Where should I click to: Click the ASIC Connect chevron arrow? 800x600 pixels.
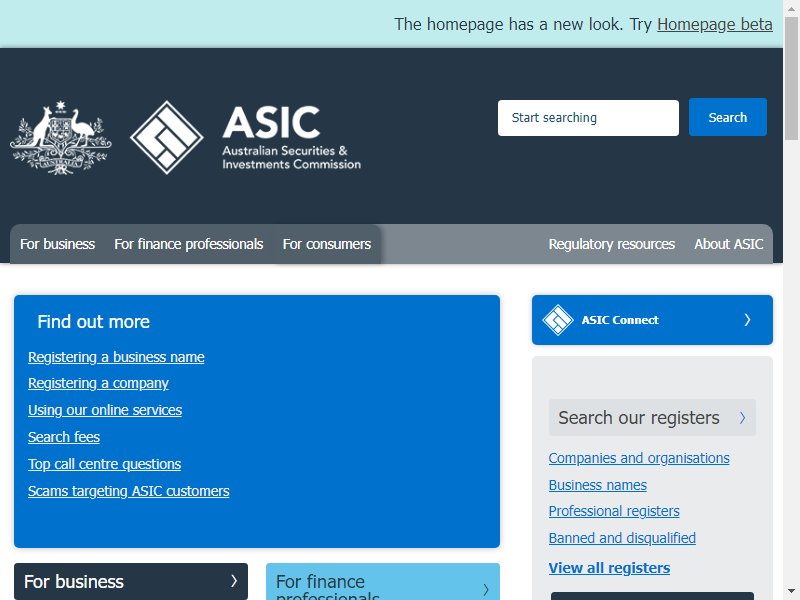click(747, 320)
